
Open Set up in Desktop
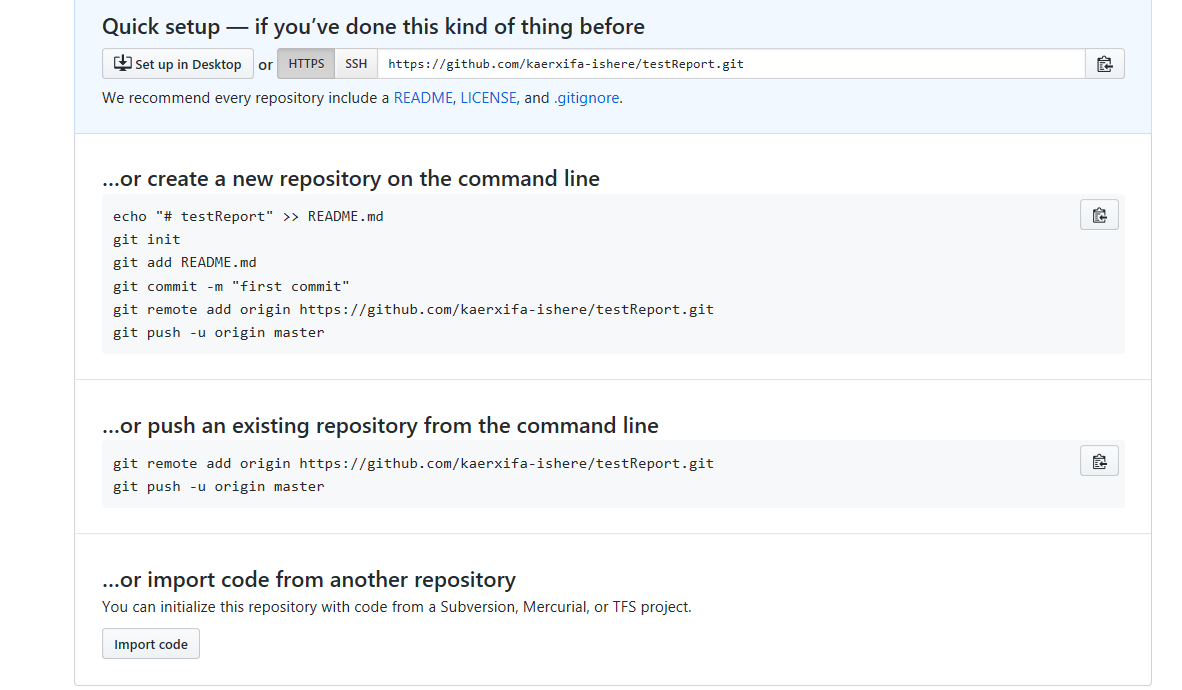pos(178,64)
